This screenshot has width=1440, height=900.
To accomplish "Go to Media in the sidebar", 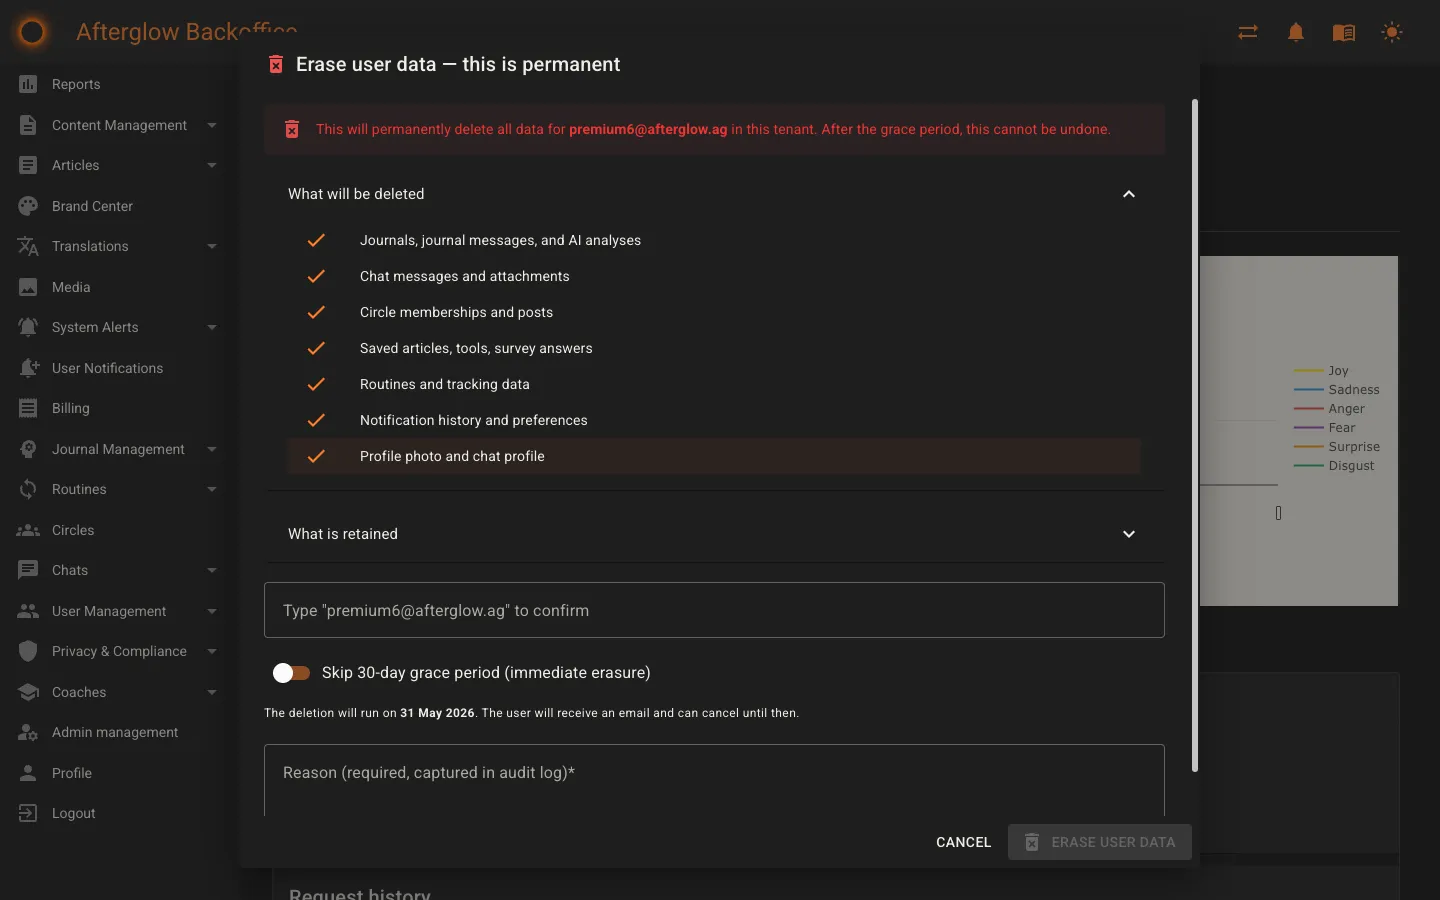I will [x=119, y=287].
